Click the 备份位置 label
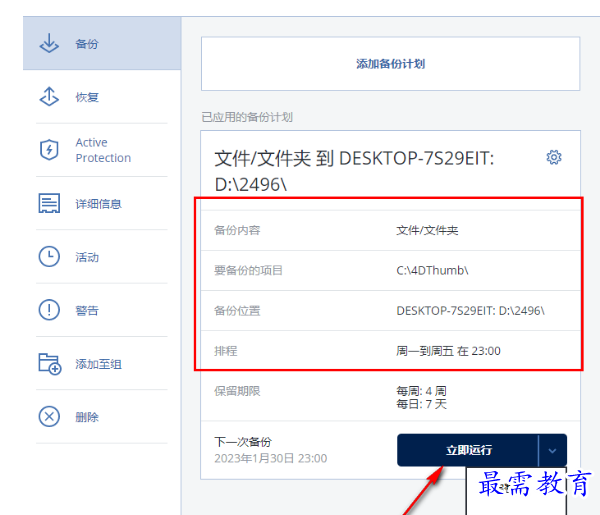The width and height of the screenshot is (600, 515). [237, 311]
